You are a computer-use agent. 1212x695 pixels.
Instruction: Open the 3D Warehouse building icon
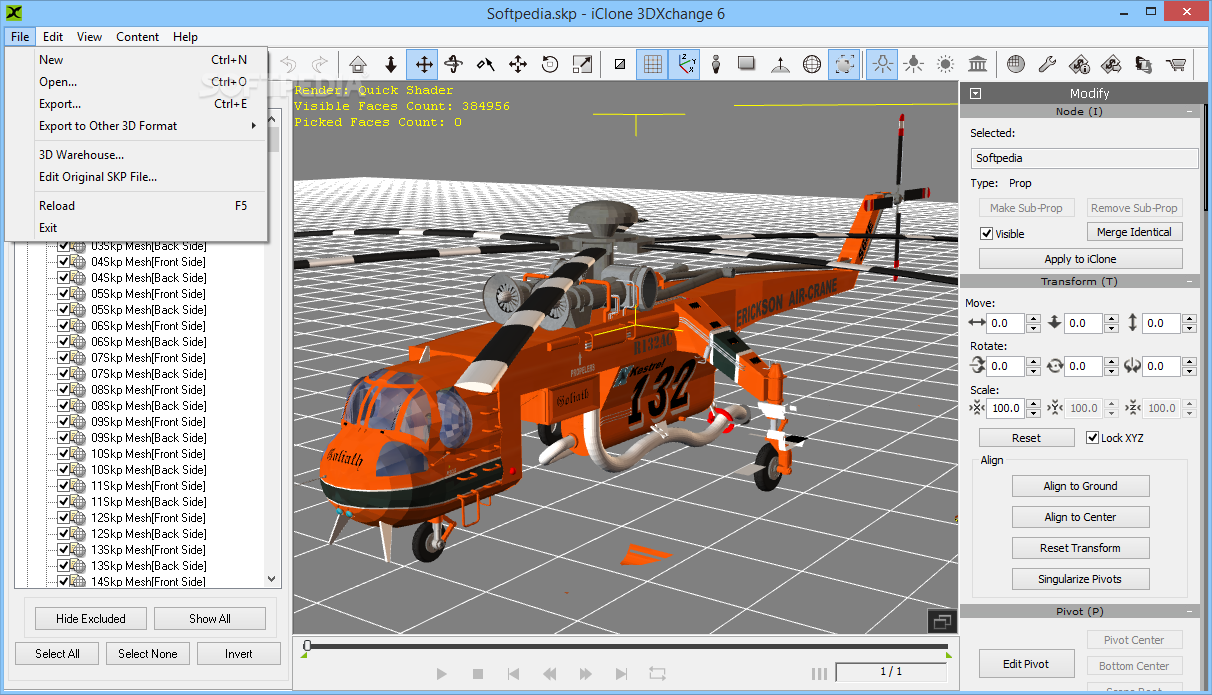coord(978,64)
